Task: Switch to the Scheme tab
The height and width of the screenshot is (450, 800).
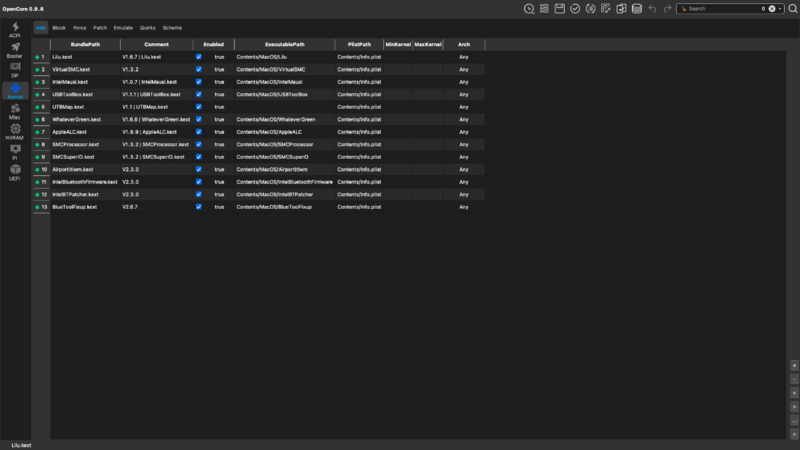Action: [172, 28]
